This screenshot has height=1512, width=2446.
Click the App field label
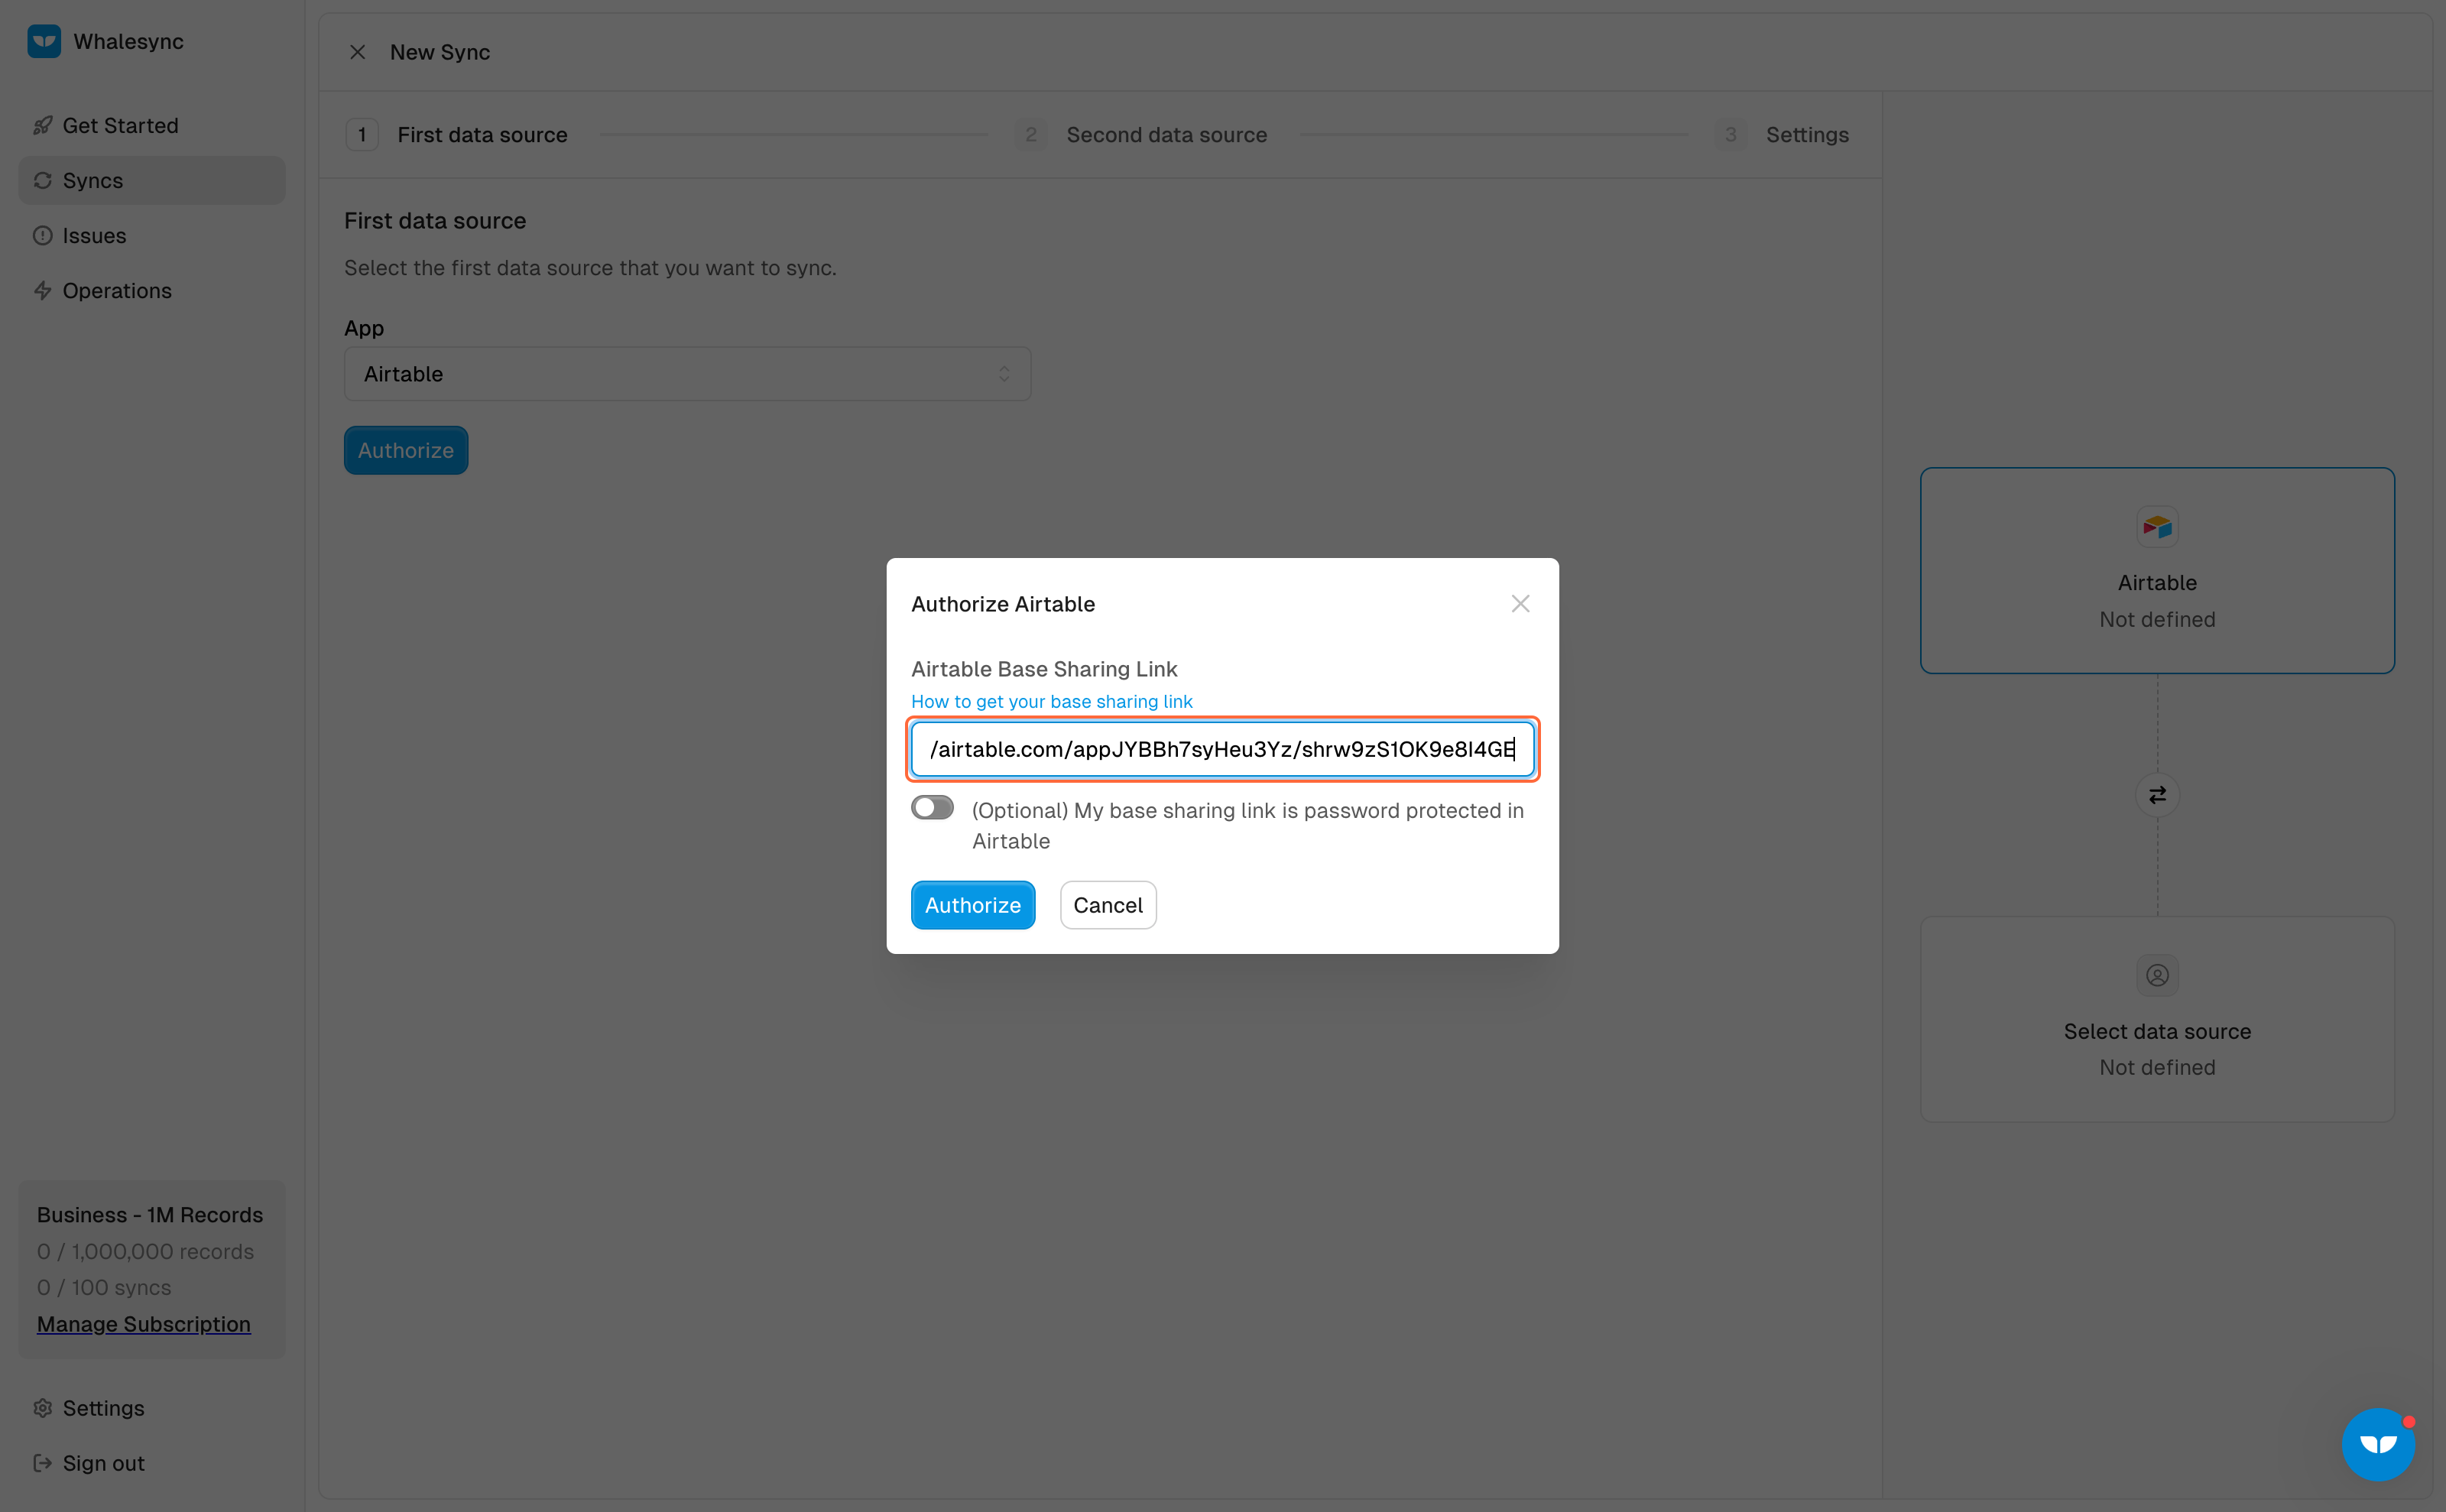point(364,328)
